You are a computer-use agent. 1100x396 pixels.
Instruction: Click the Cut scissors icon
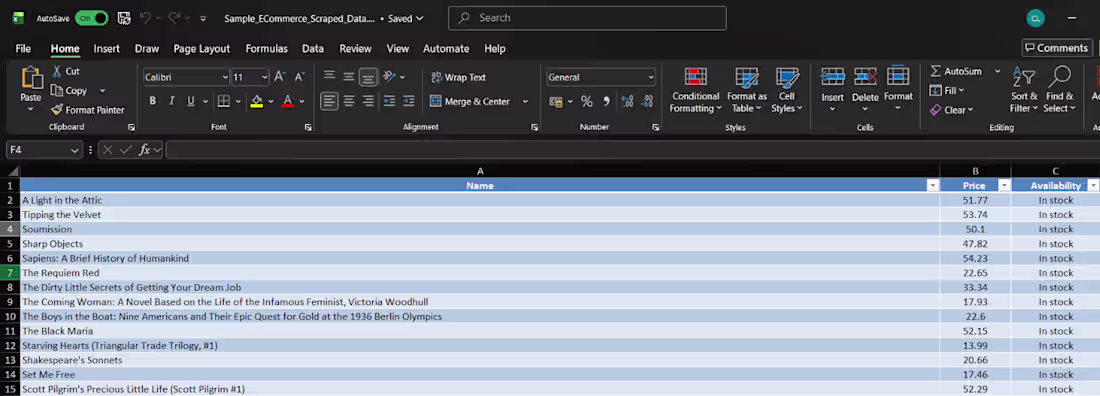pyautogui.click(x=57, y=72)
